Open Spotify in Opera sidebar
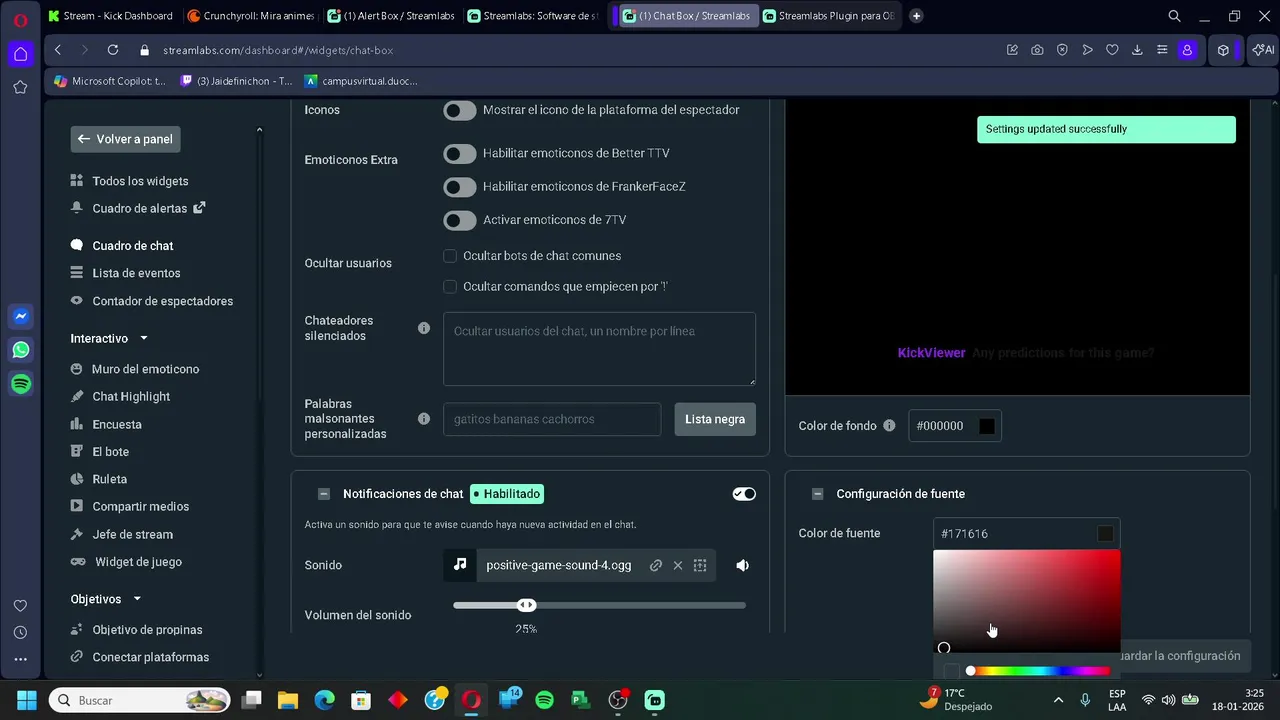1280x720 pixels. [21, 384]
